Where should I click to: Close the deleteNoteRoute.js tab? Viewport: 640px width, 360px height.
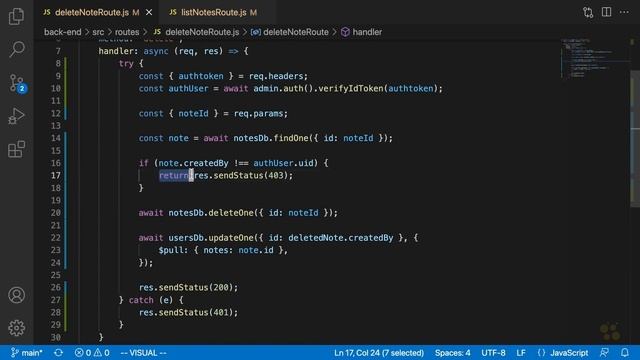click(x=149, y=13)
